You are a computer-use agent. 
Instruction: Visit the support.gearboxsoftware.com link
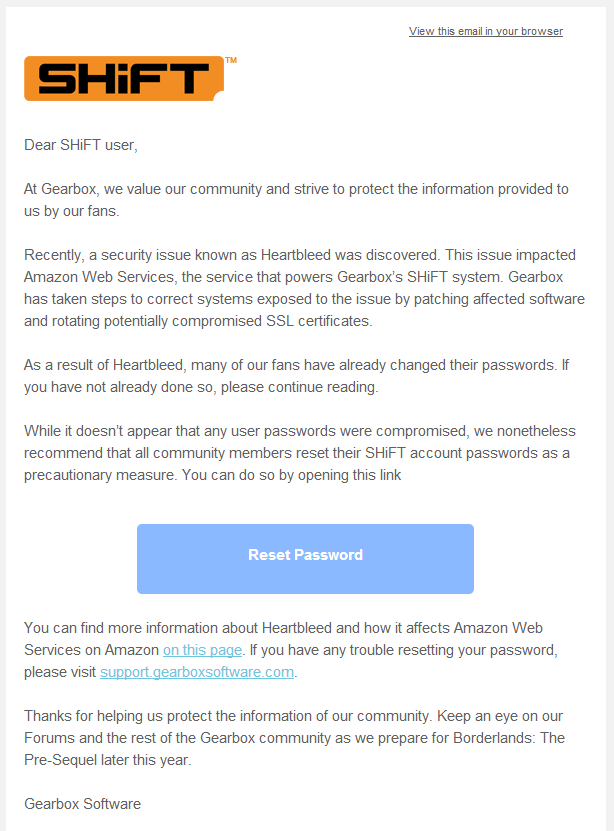(197, 672)
